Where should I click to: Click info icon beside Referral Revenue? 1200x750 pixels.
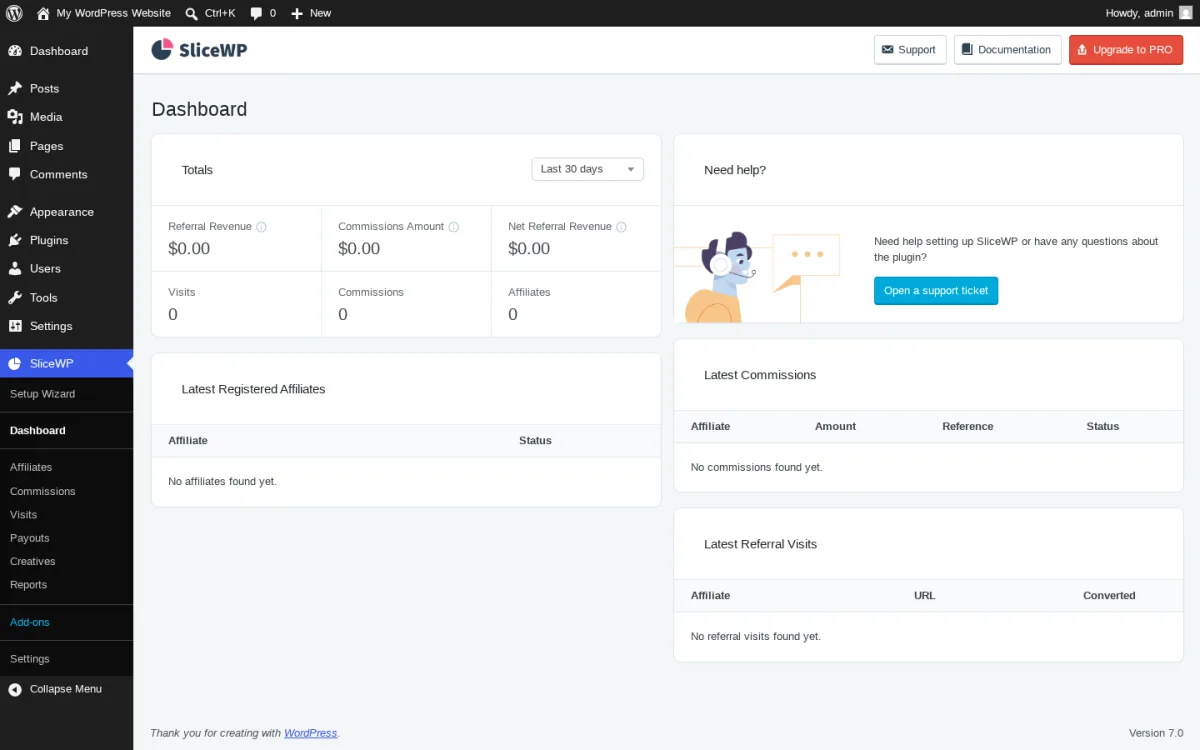point(261,227)
